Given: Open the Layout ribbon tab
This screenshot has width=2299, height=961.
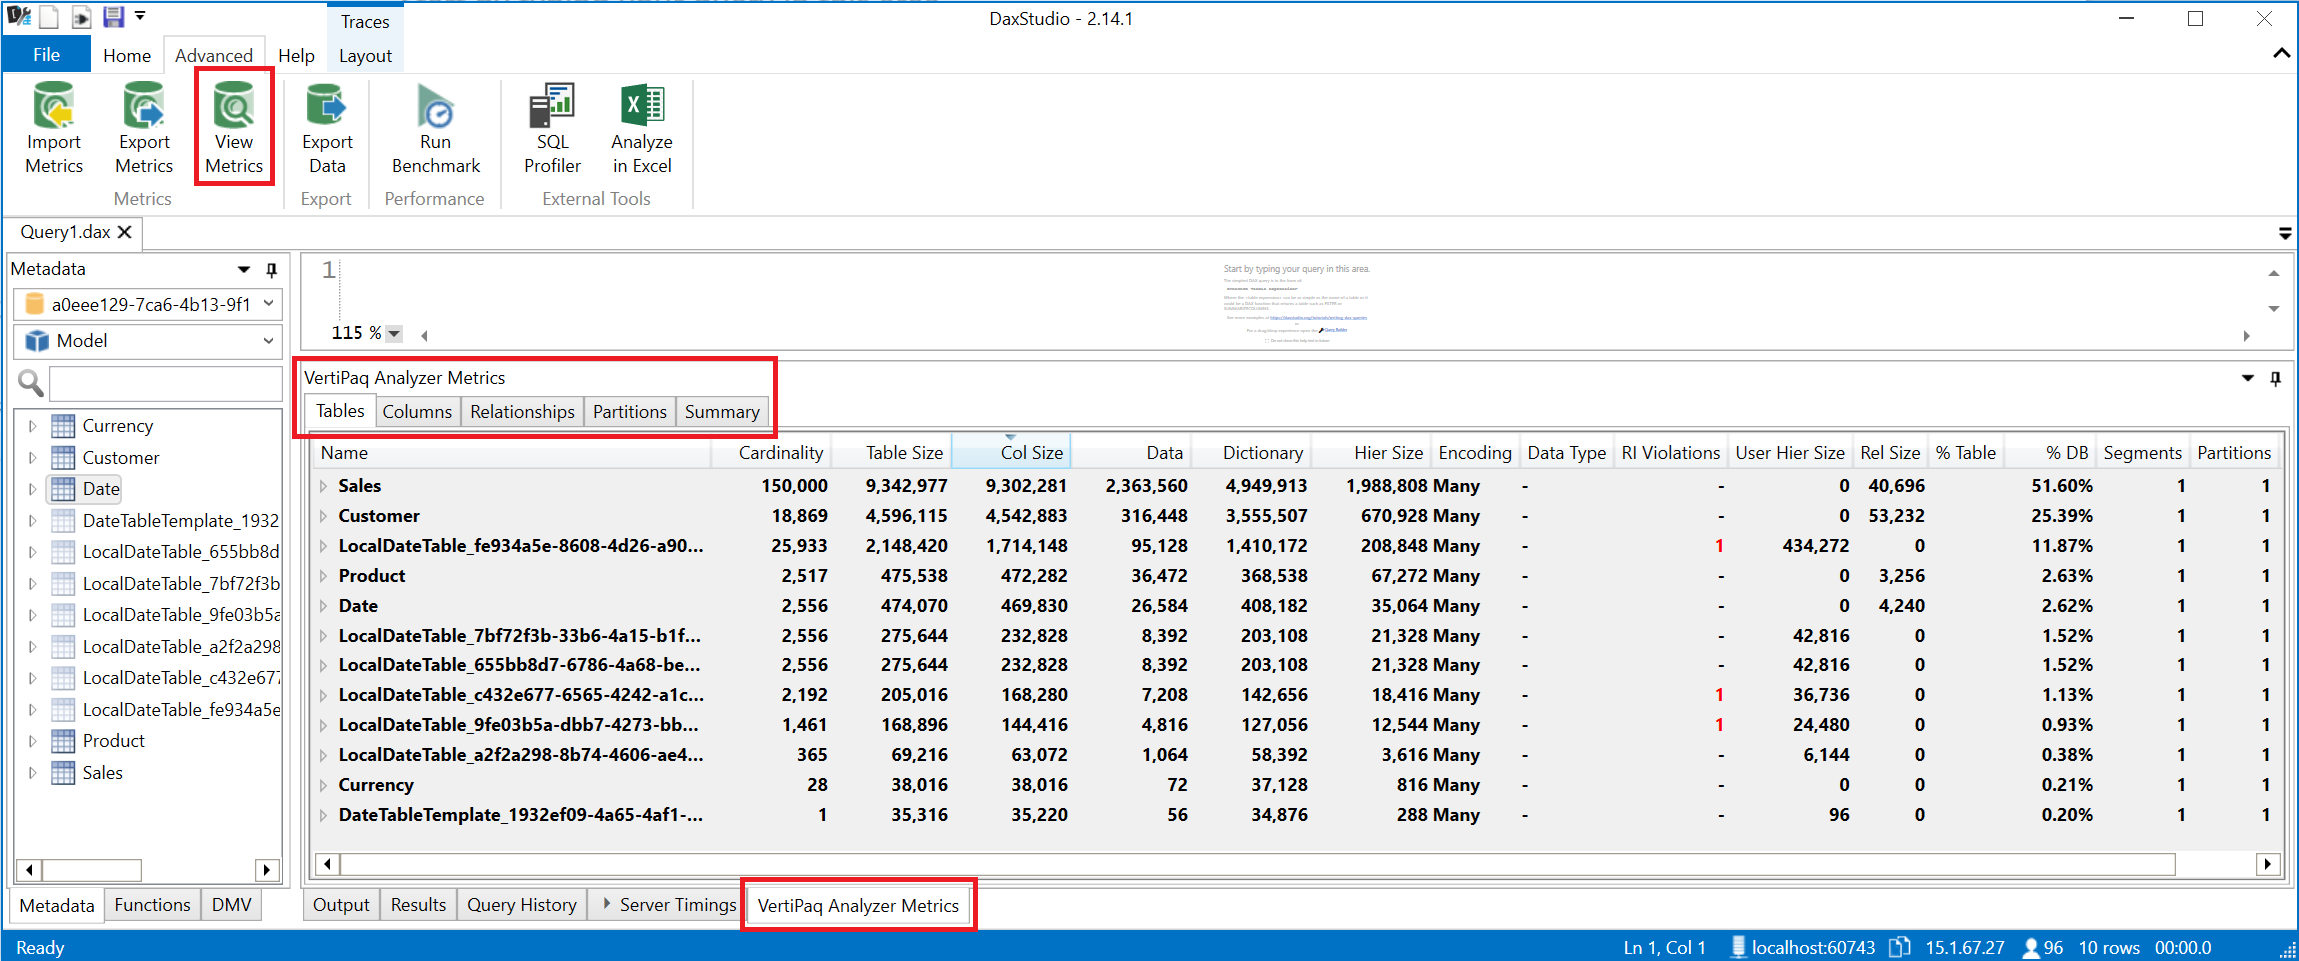Looking at the screenshot, I should click(365, 55).
